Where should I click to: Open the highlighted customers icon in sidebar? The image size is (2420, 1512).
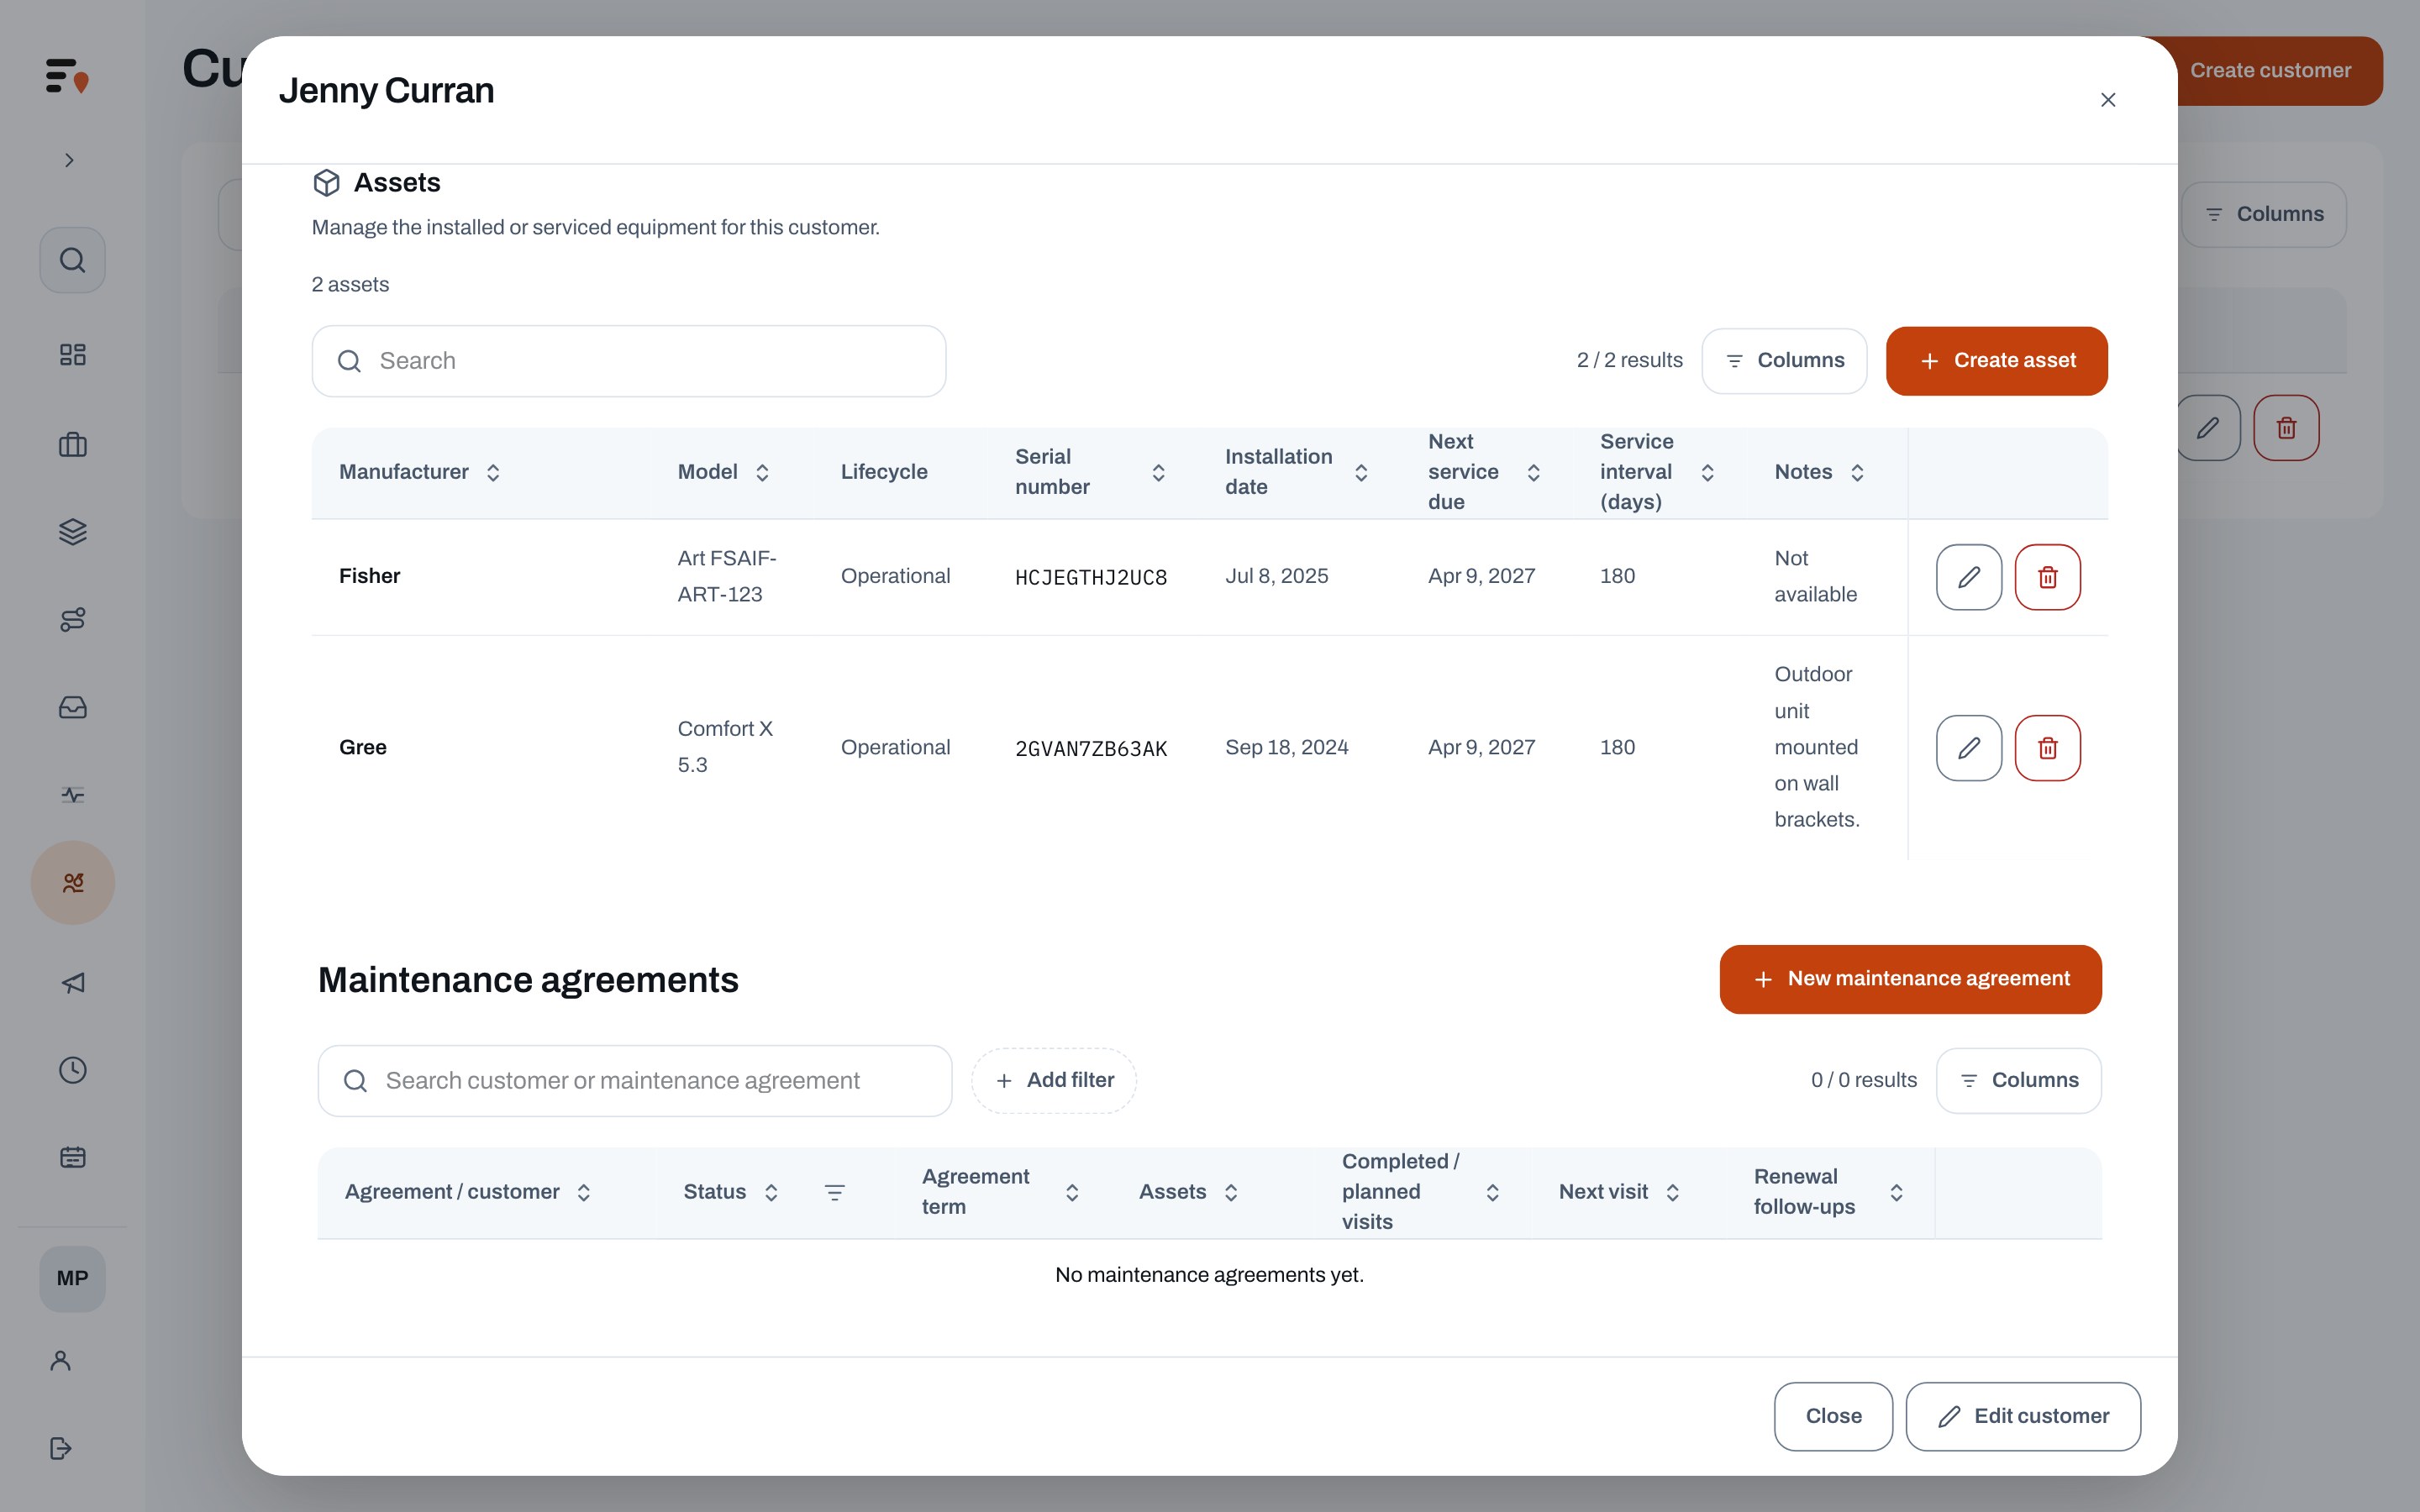72,882
